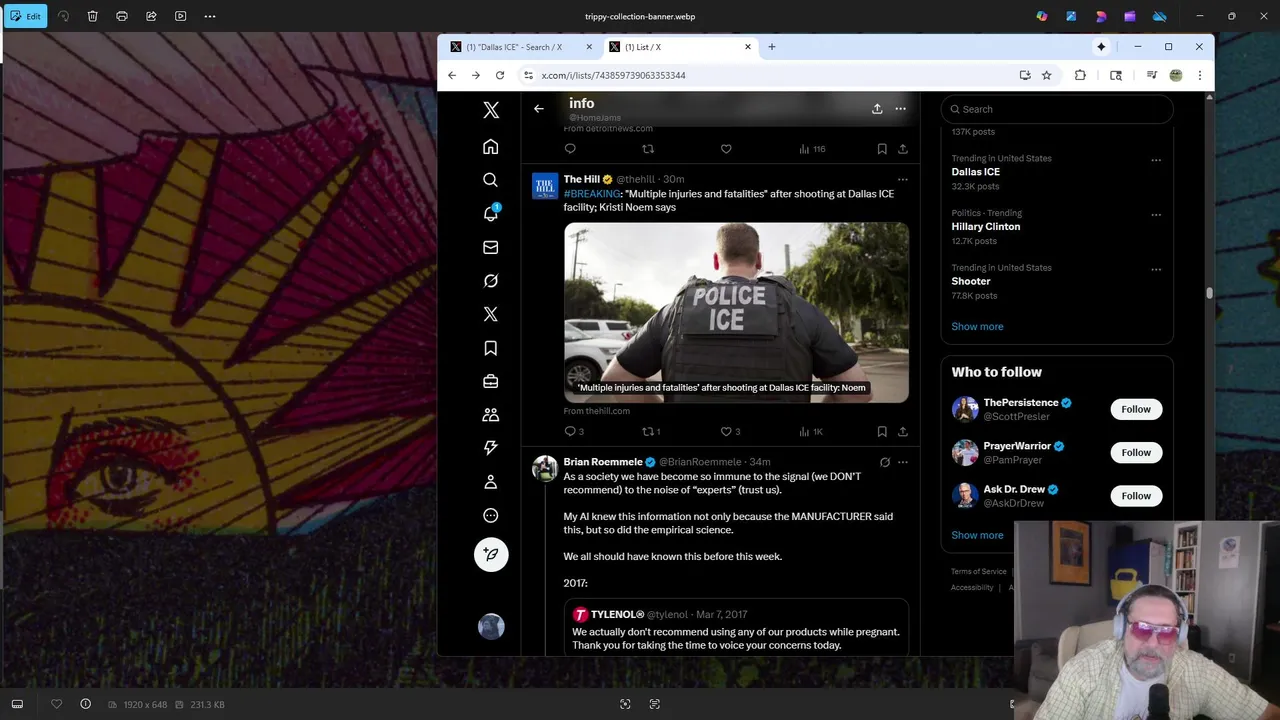Image resolution: width=1280 pixels, height=720 pixels.
Task: Open Shooter trend options menu
Action: 1156,269
